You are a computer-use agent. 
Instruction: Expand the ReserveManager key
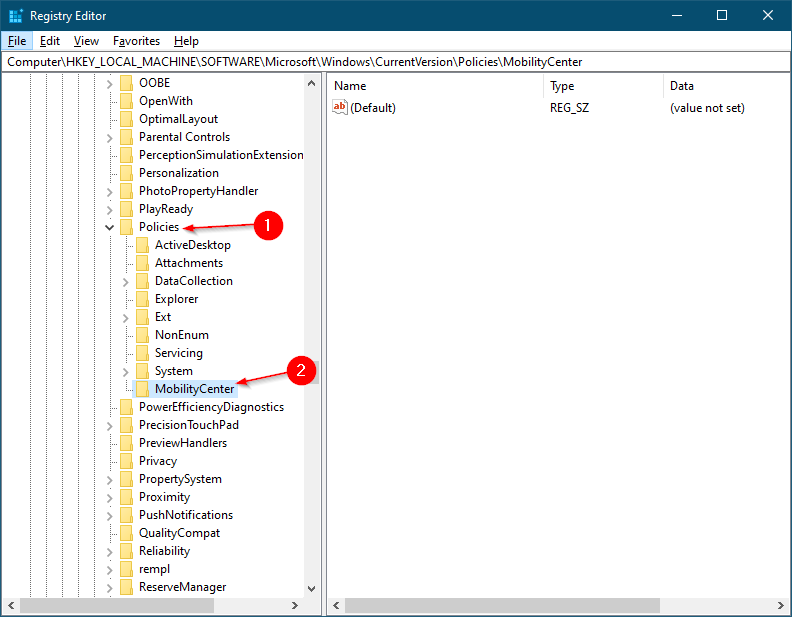(110, 588)
